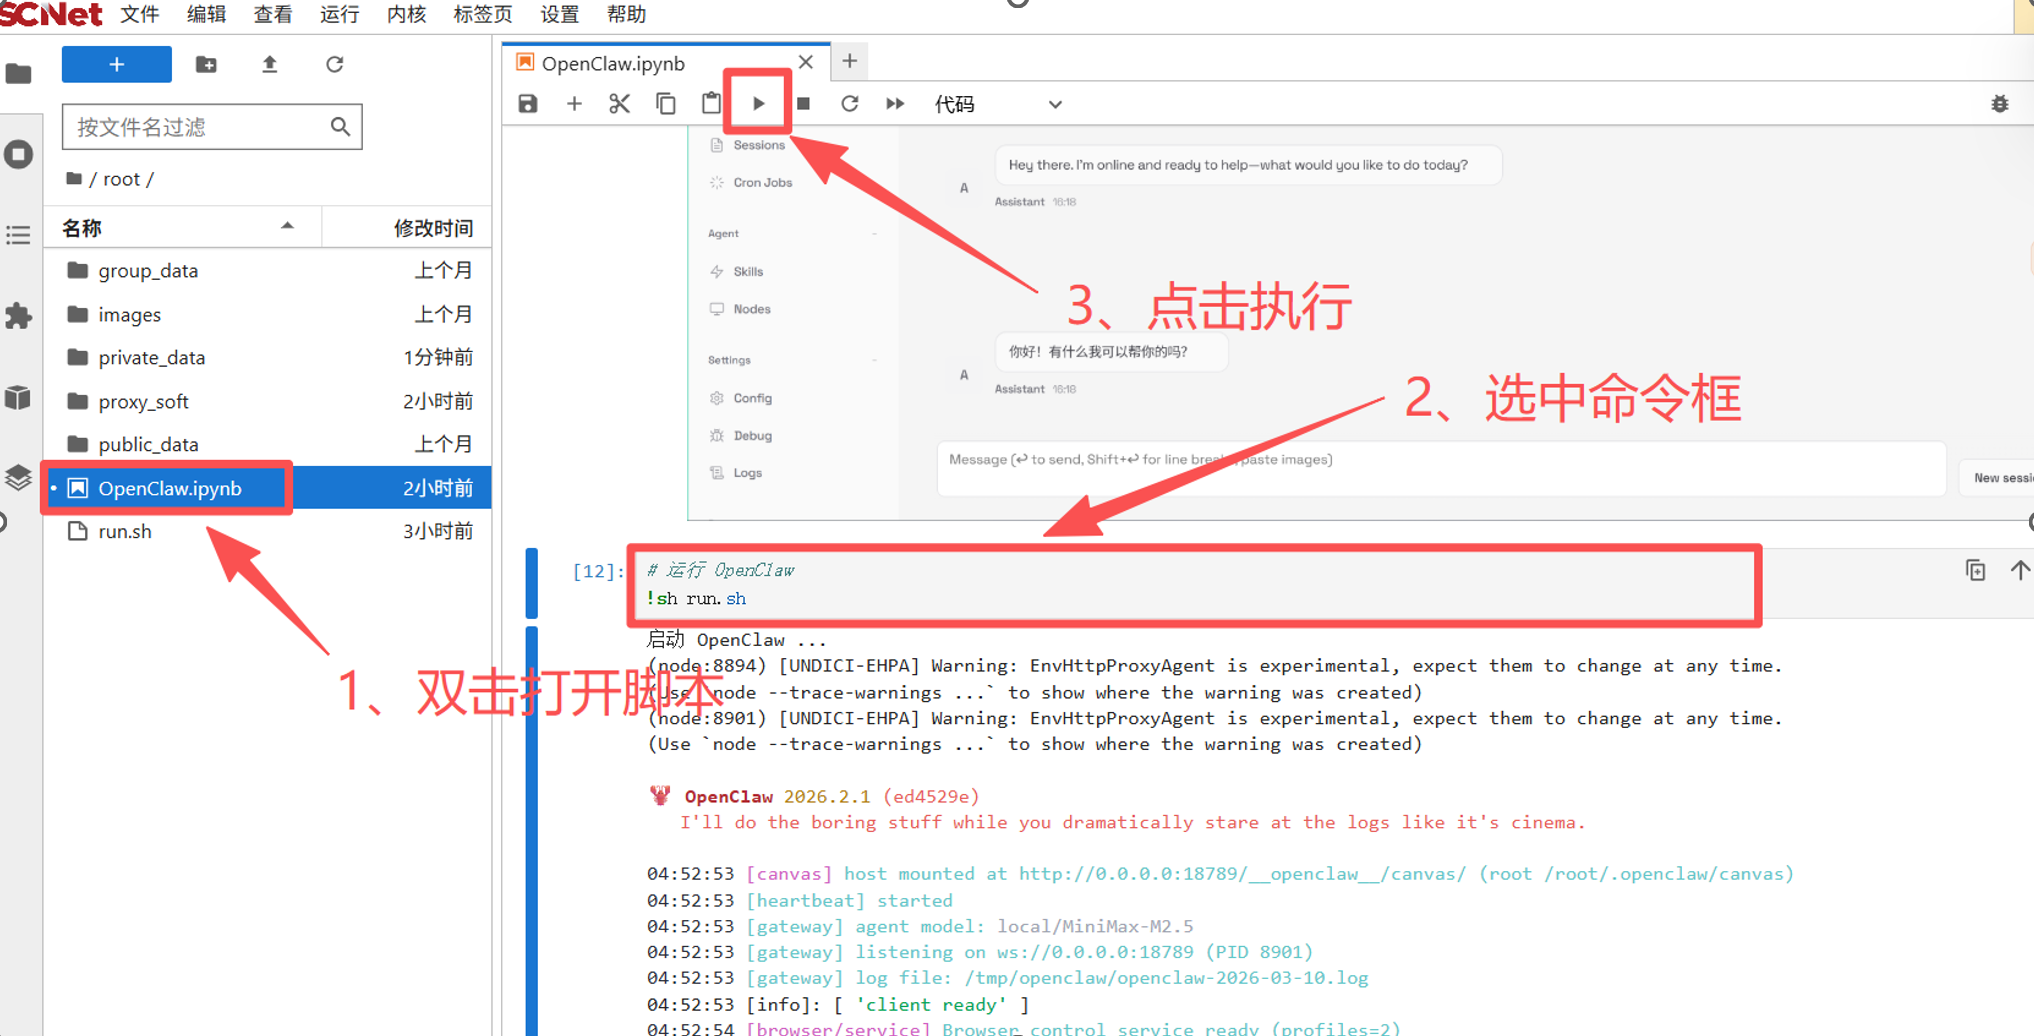Cut the selected cell with scissors icon

619,103
